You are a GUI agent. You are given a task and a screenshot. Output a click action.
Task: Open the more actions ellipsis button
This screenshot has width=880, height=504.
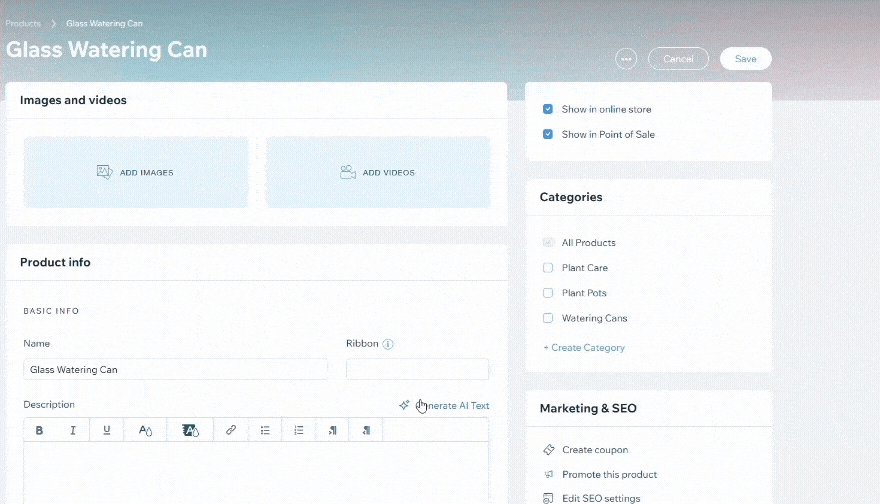click(x=627, y=59)
